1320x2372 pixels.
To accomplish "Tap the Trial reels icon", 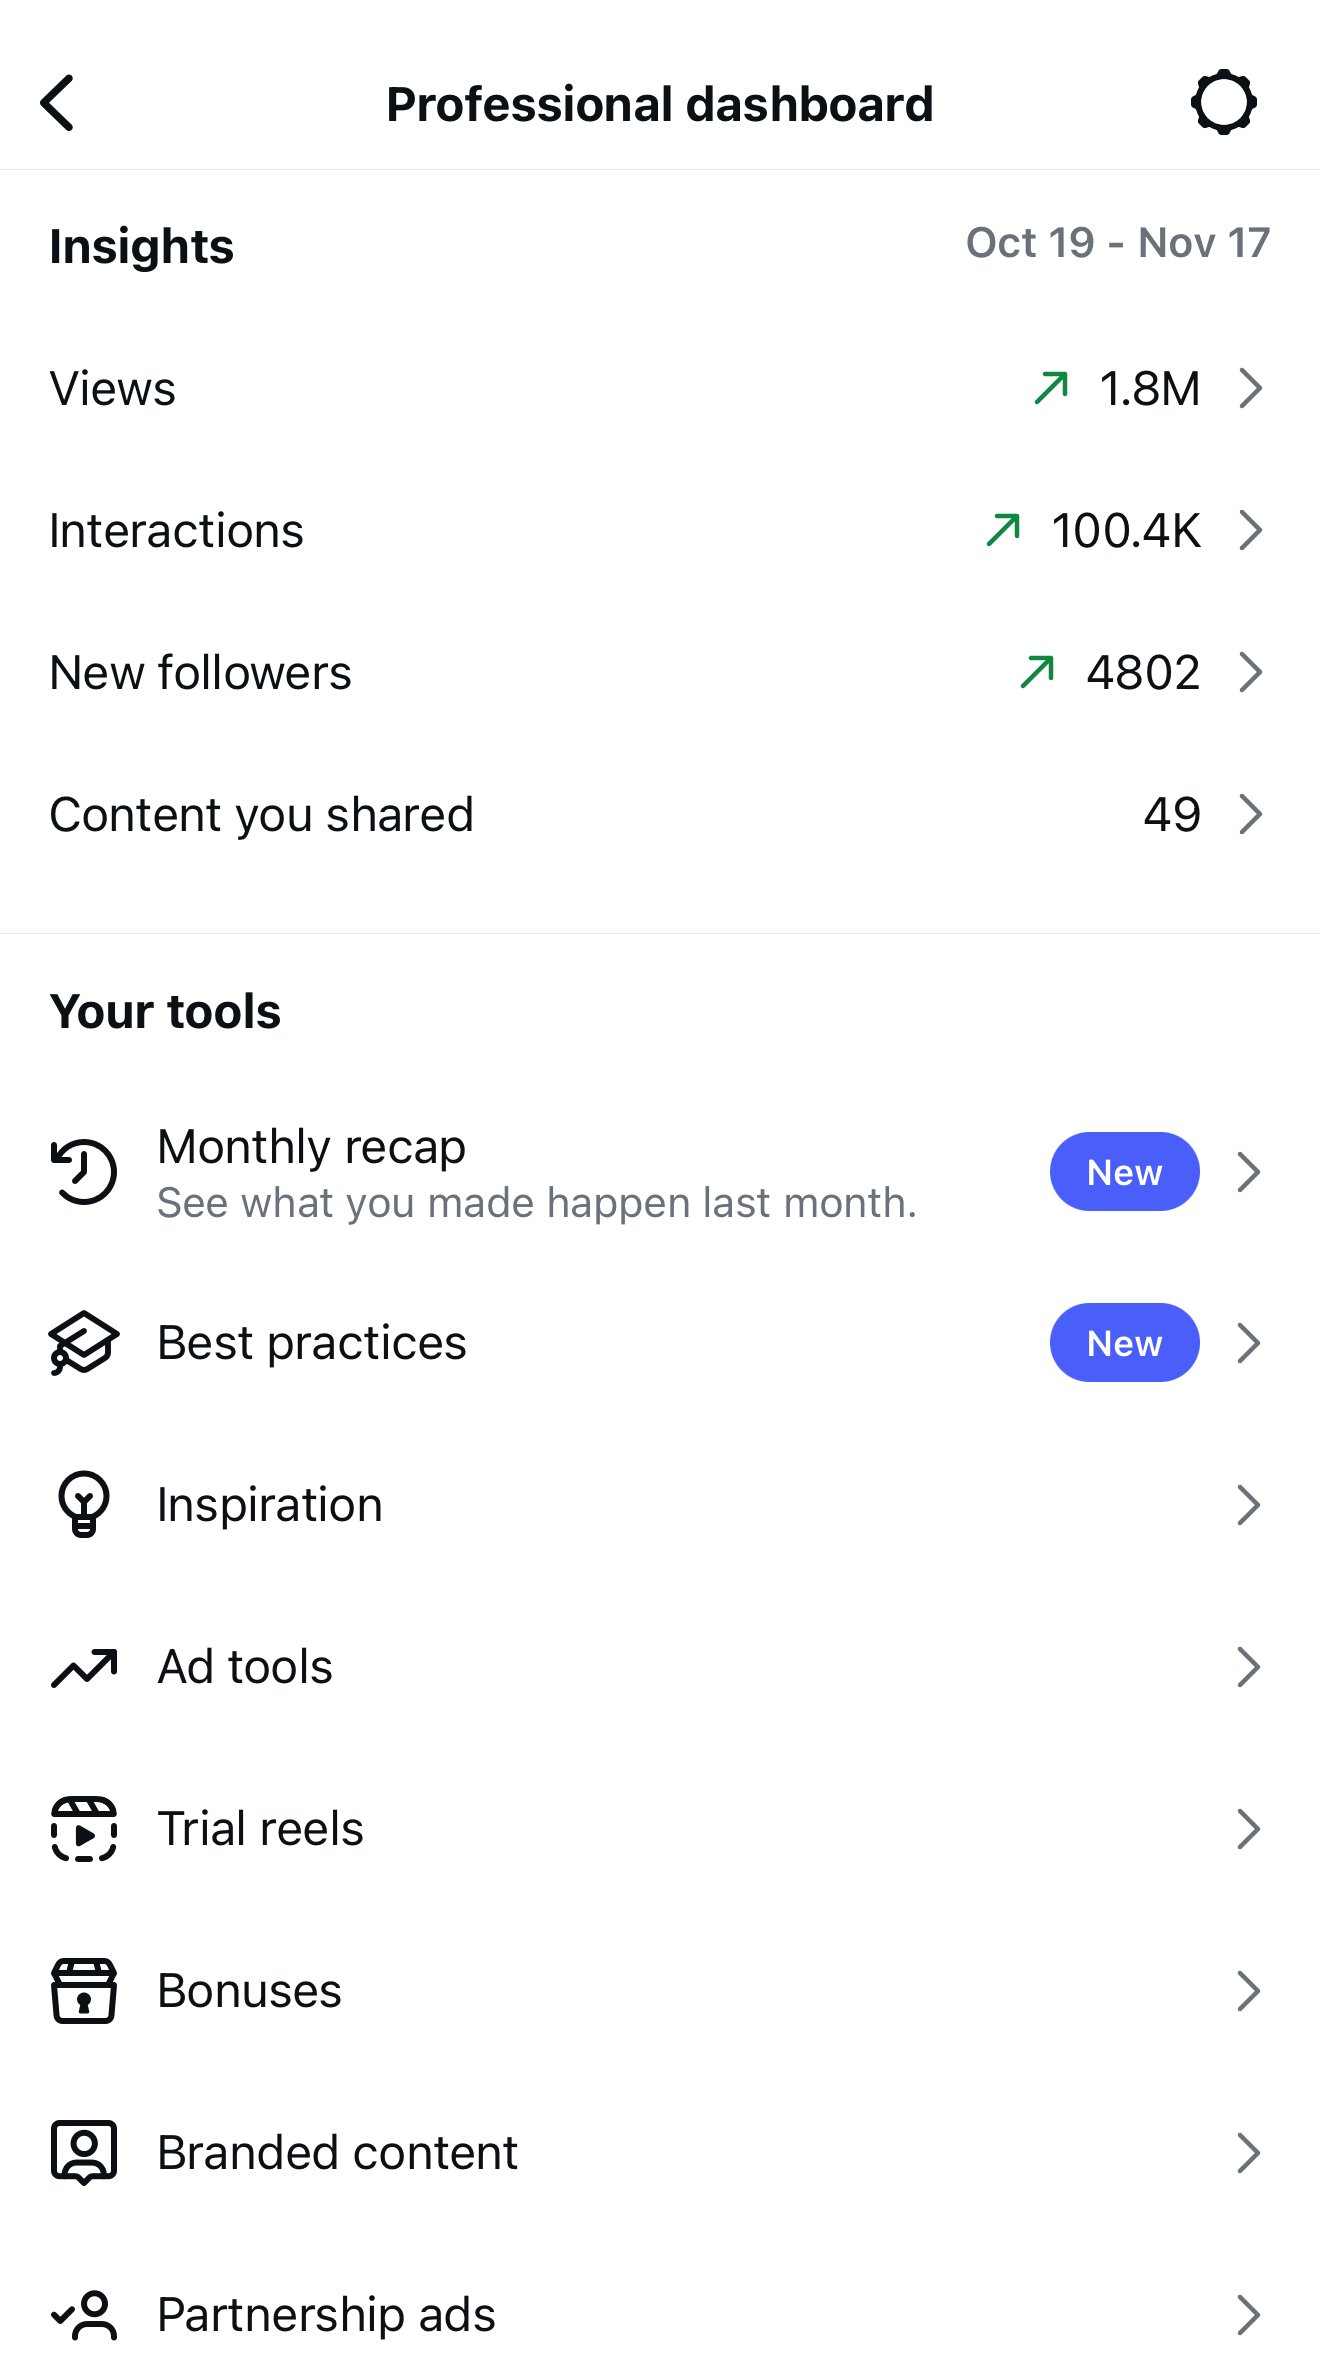I will tap(84, 1829).
